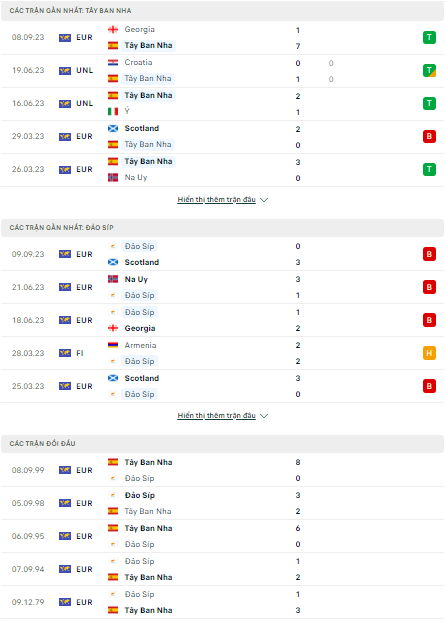Click the half-orange T badge for Croatia match
Viewport: 446px width, 624px height.
429,70
